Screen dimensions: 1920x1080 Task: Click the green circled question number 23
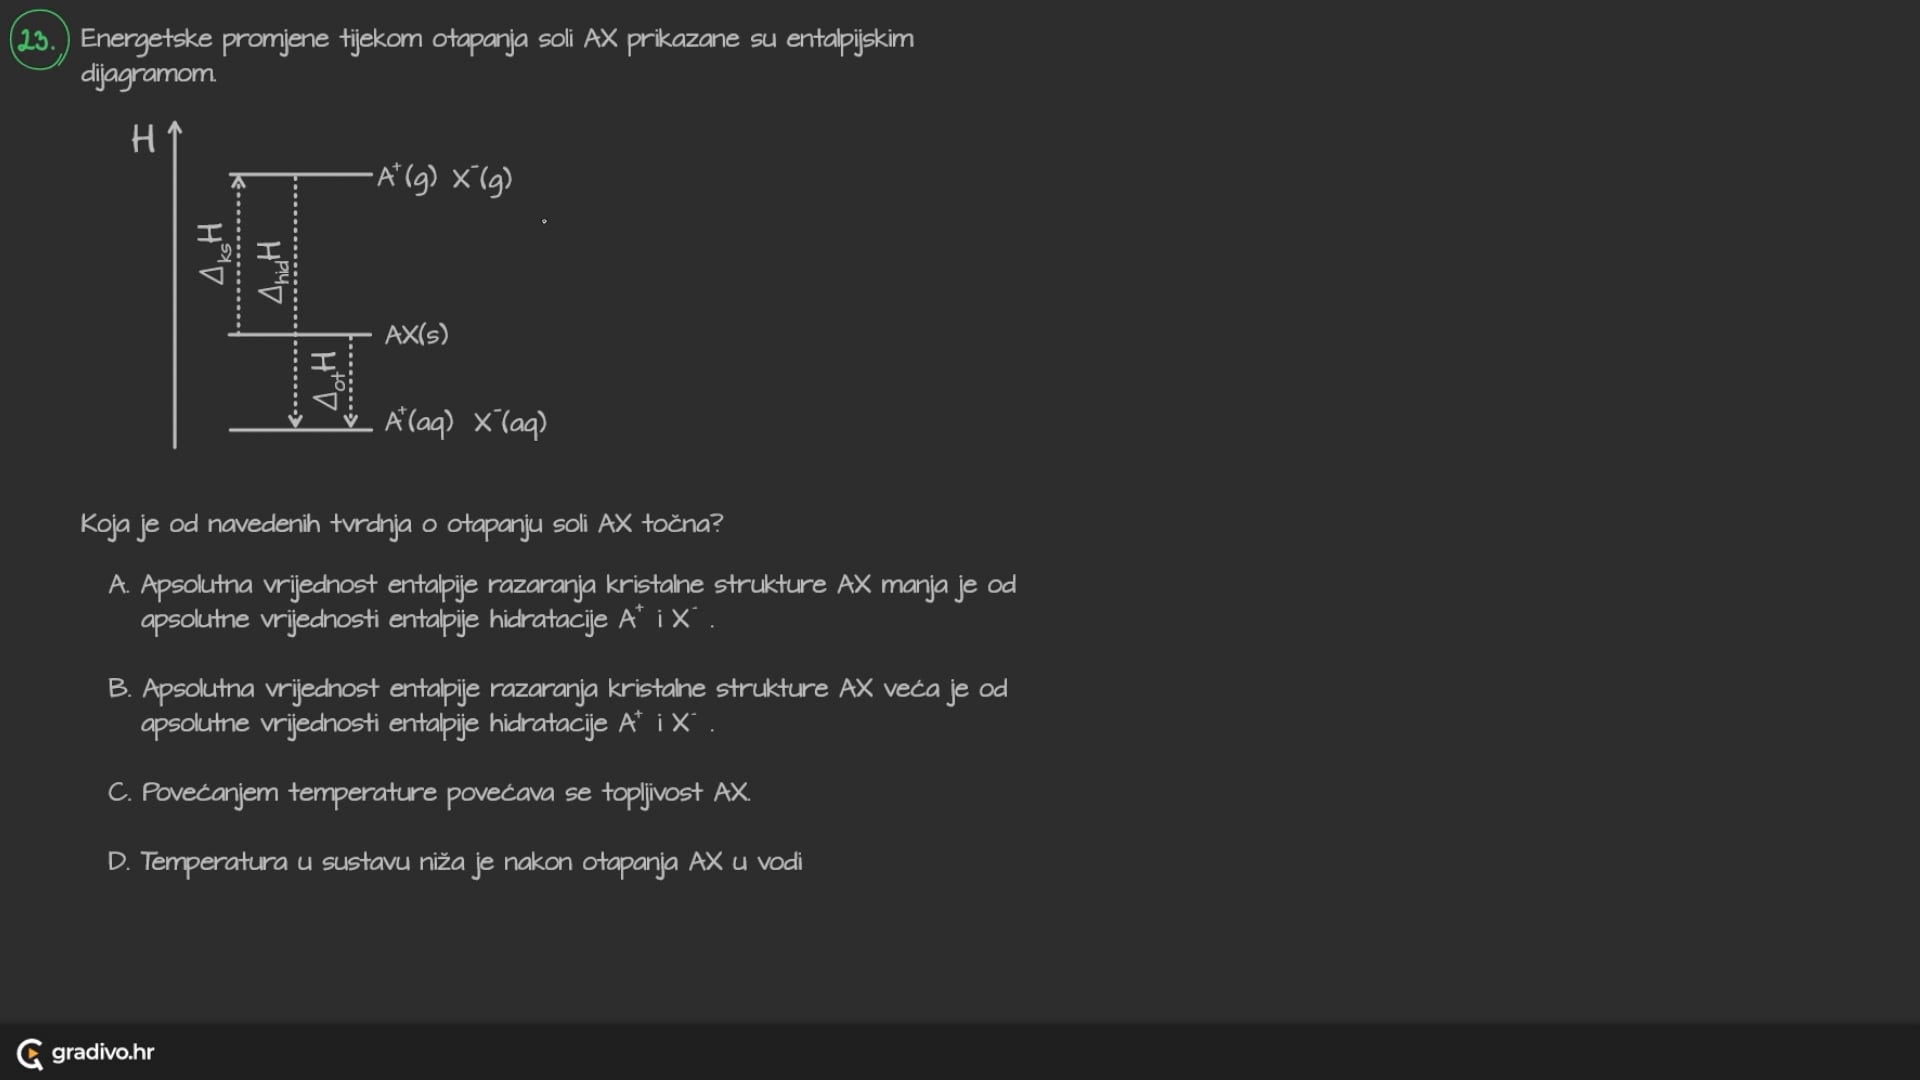pyautogui.click(x=38, y=40)
